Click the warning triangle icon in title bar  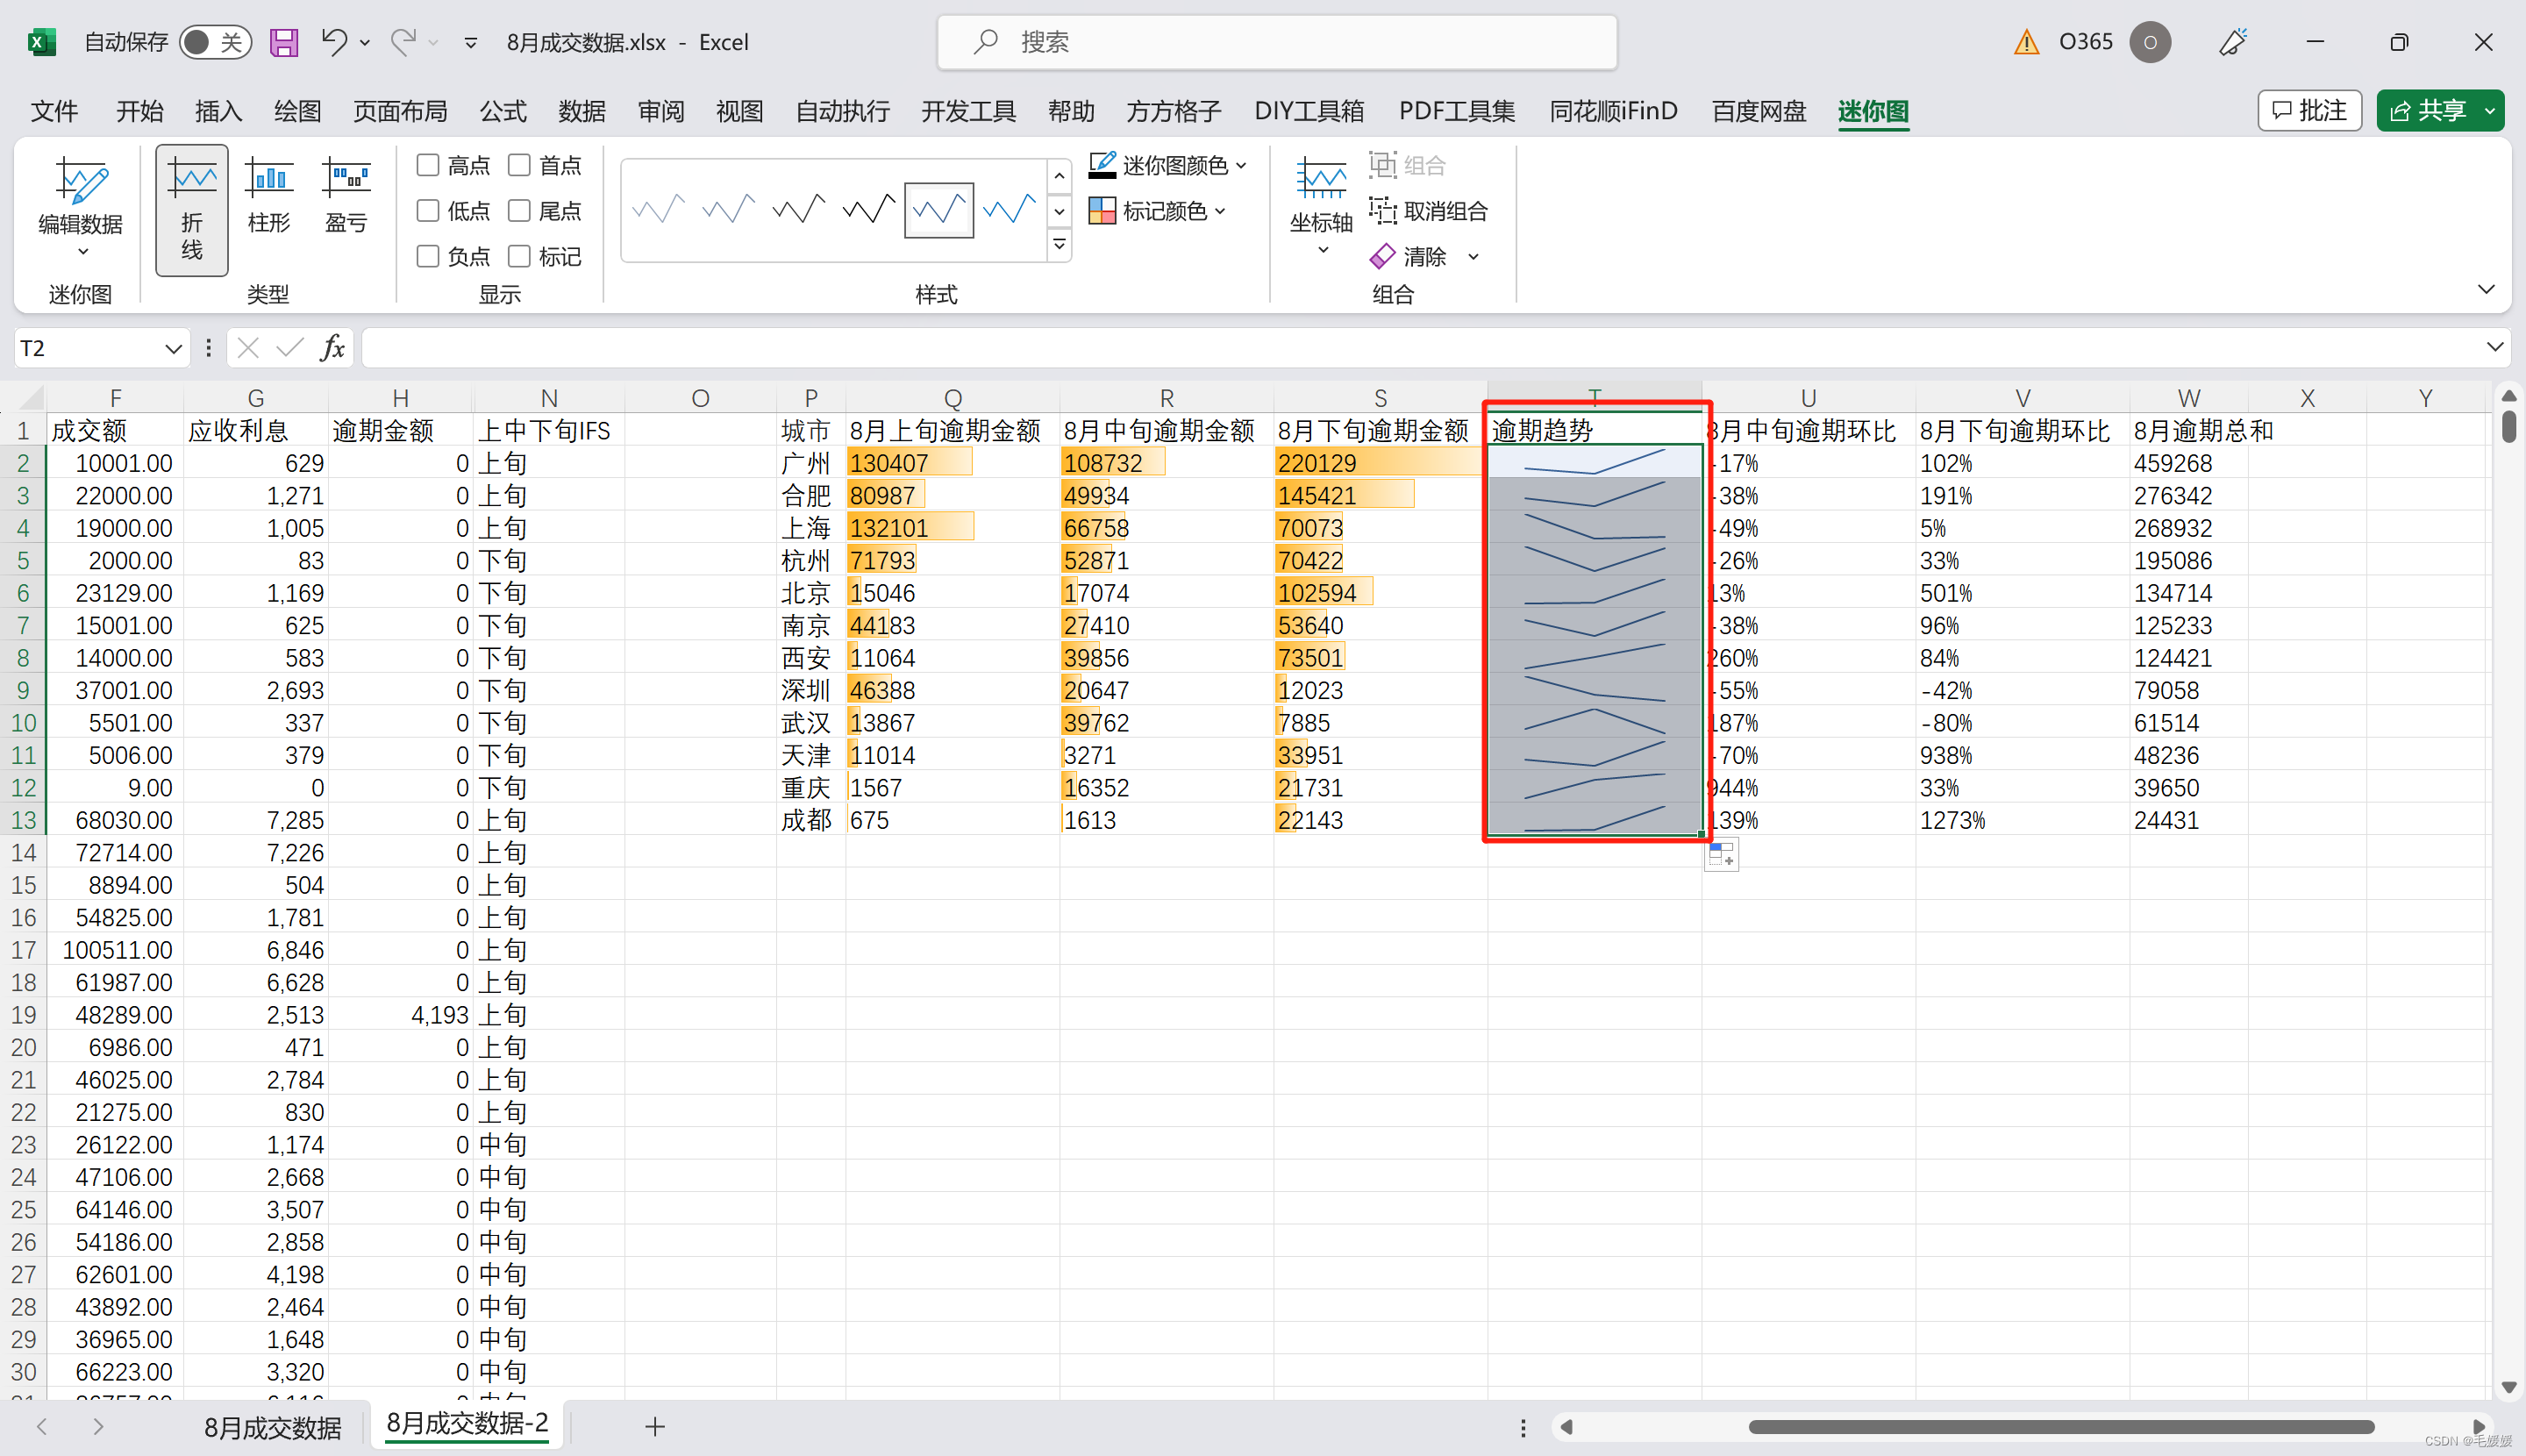pos(2026,42)
